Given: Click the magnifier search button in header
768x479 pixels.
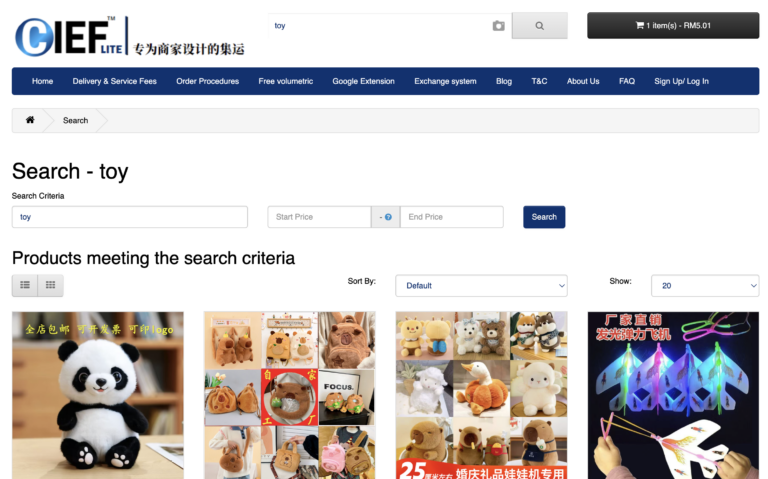Looking at the screenshot, I should pyautogui.click(x=540, y=26).
